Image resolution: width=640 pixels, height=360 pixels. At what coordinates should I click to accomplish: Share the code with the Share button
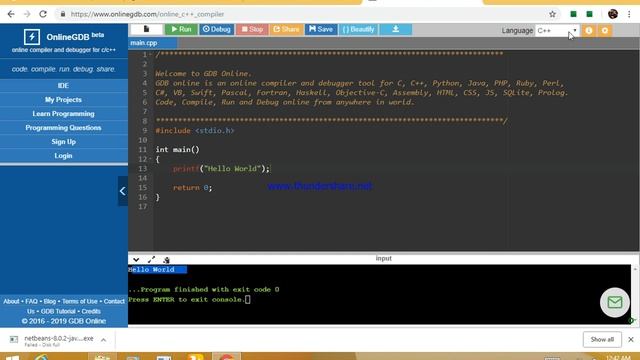click(x=286, y=29)
